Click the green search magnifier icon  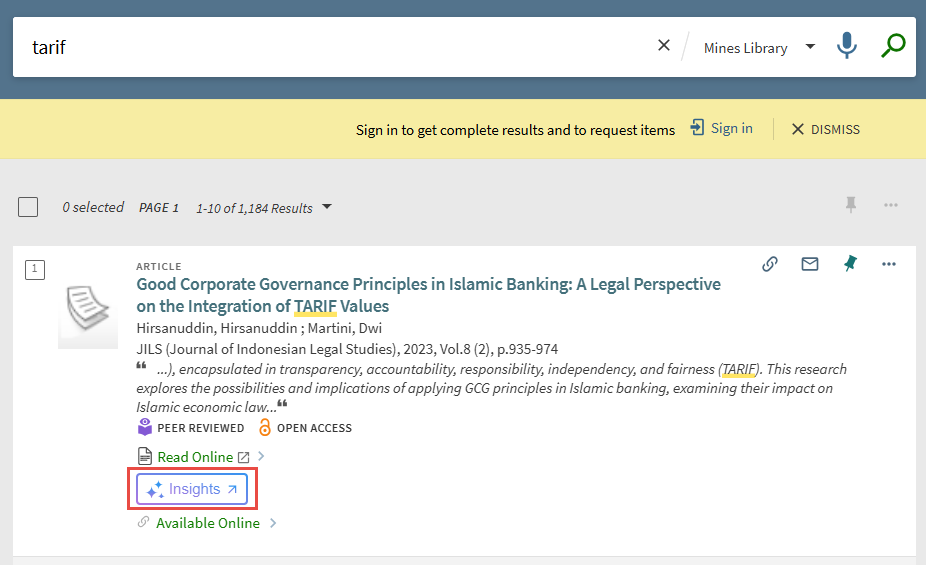893,46
